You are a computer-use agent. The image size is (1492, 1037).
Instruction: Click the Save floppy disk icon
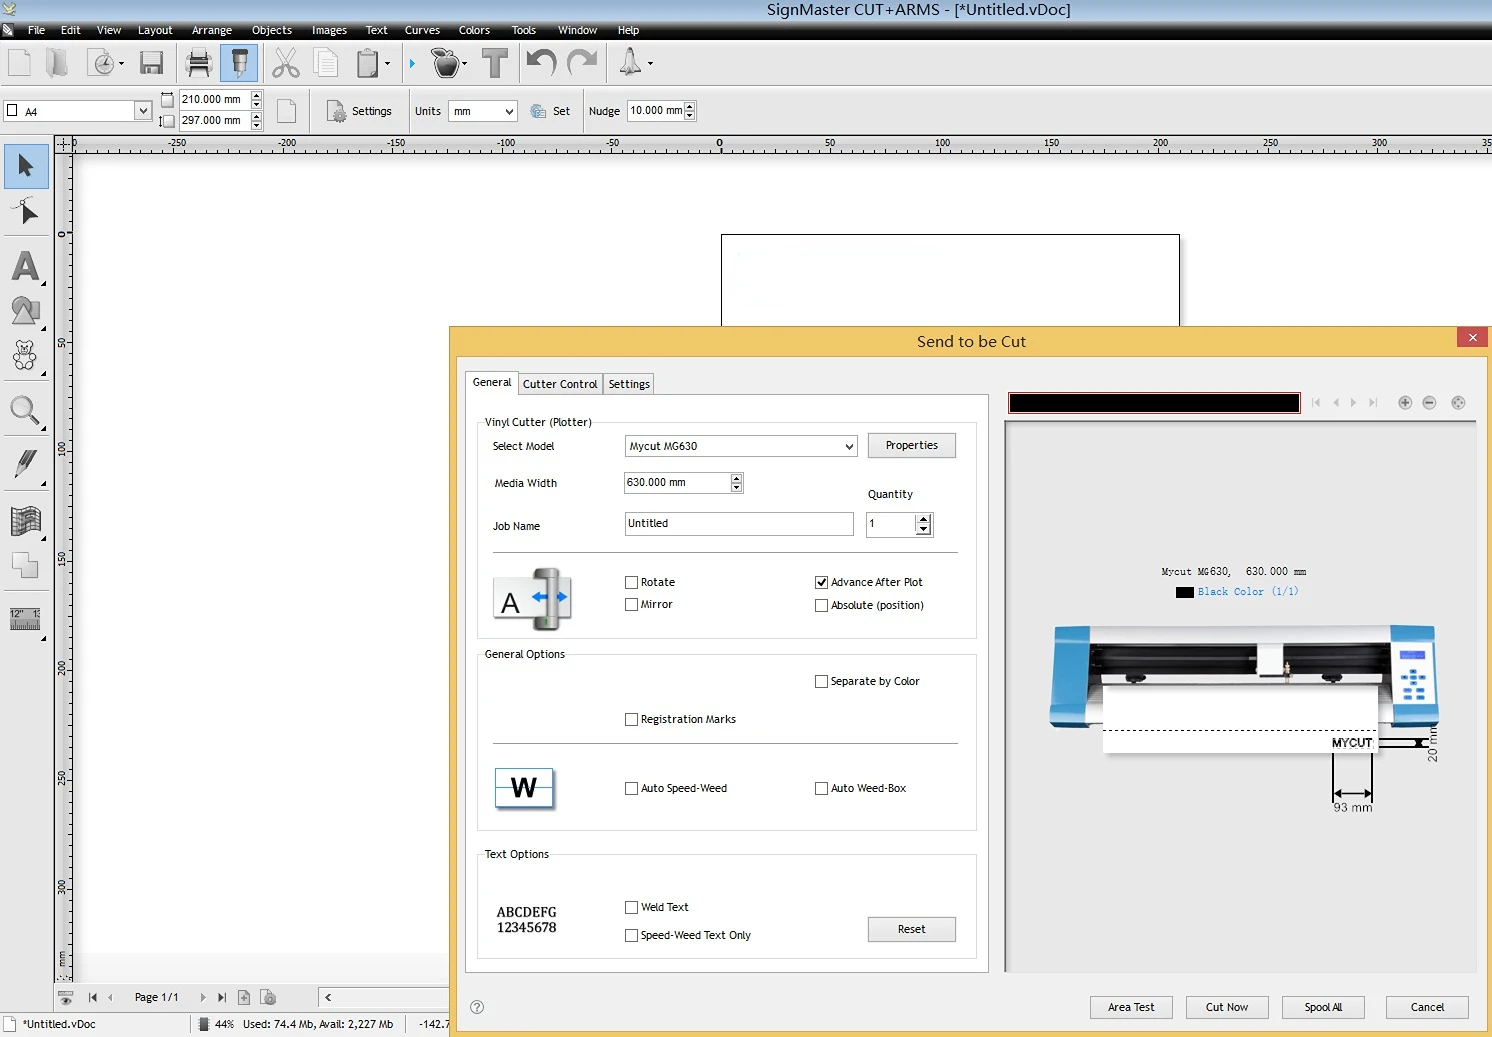[152, 64]
